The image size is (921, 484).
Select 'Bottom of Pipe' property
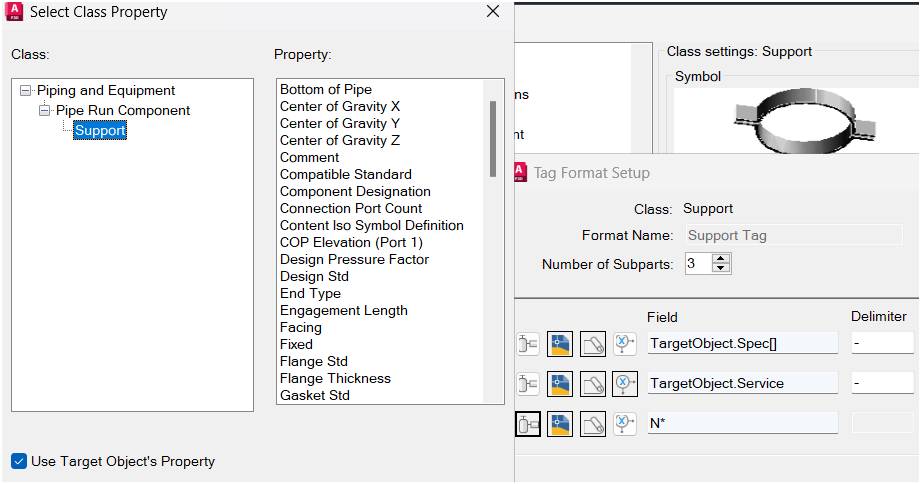pos(326,89)
